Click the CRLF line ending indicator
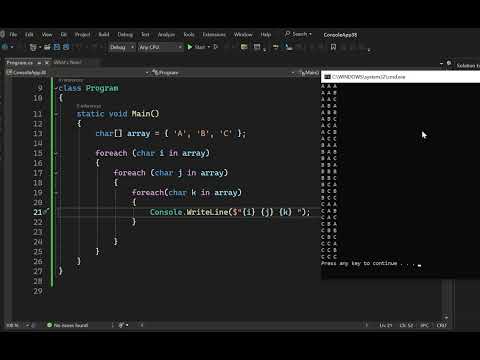This screenshot has width=480, height=360. pos(441,325)
